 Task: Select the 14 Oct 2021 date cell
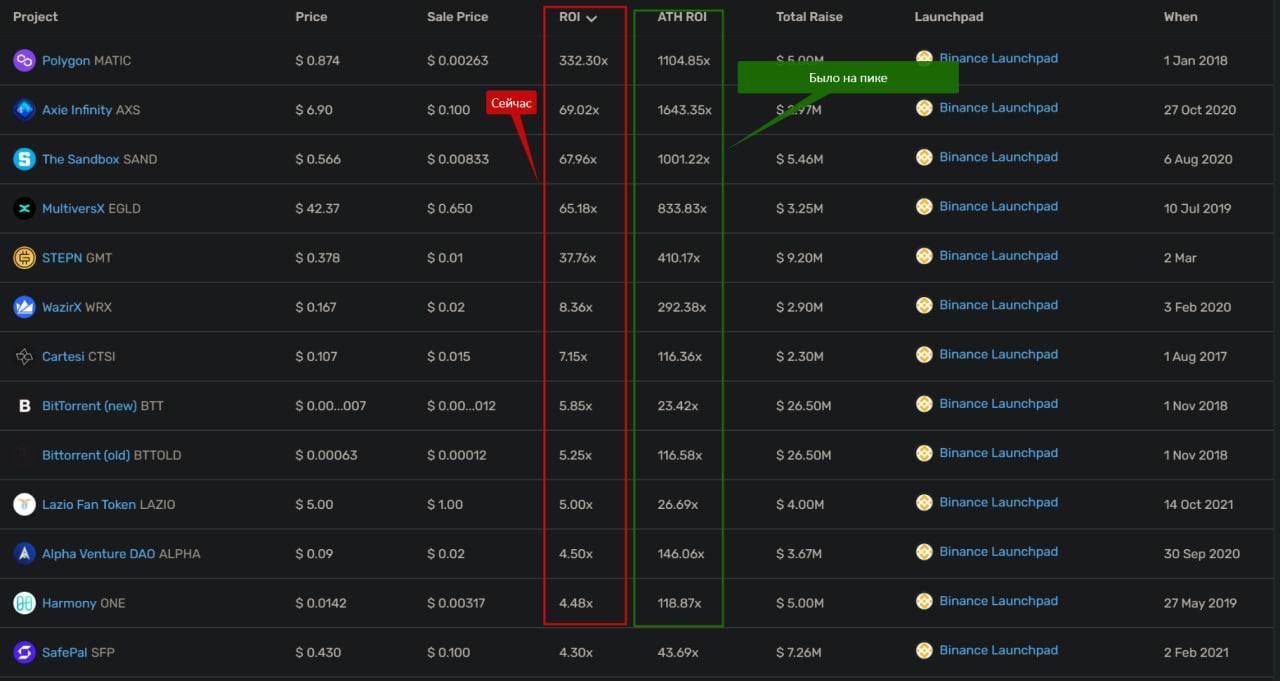1198,505
